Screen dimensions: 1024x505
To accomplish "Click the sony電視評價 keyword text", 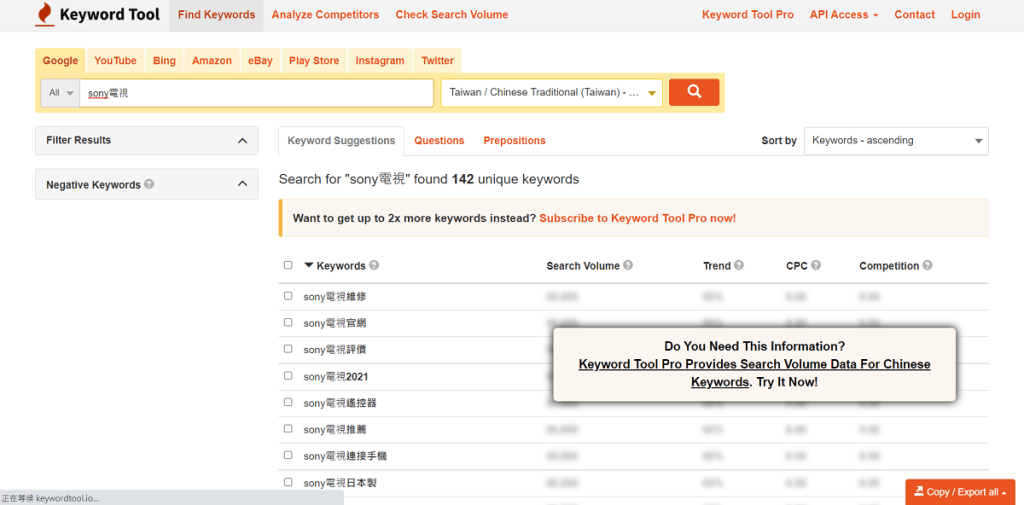I will 335,350.
